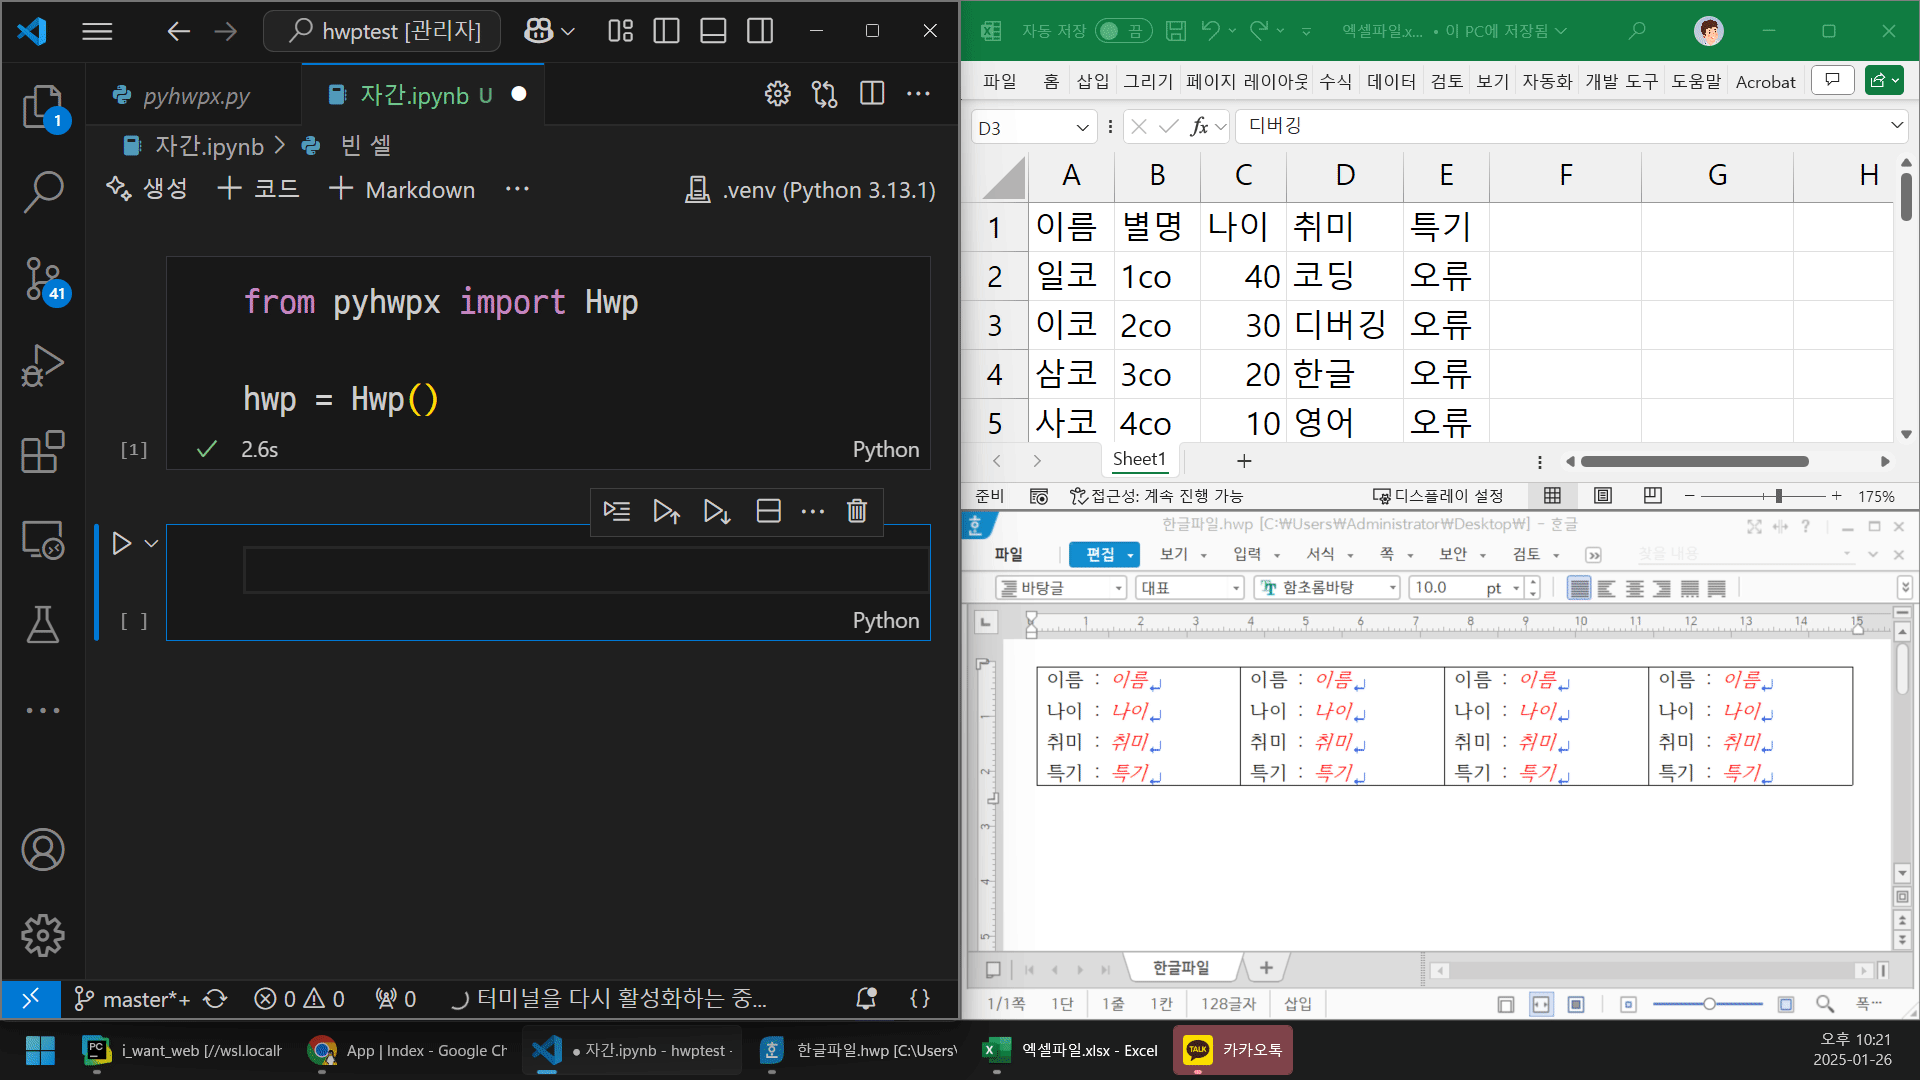Run the empty notebook cell

click(x=122, y=543)
